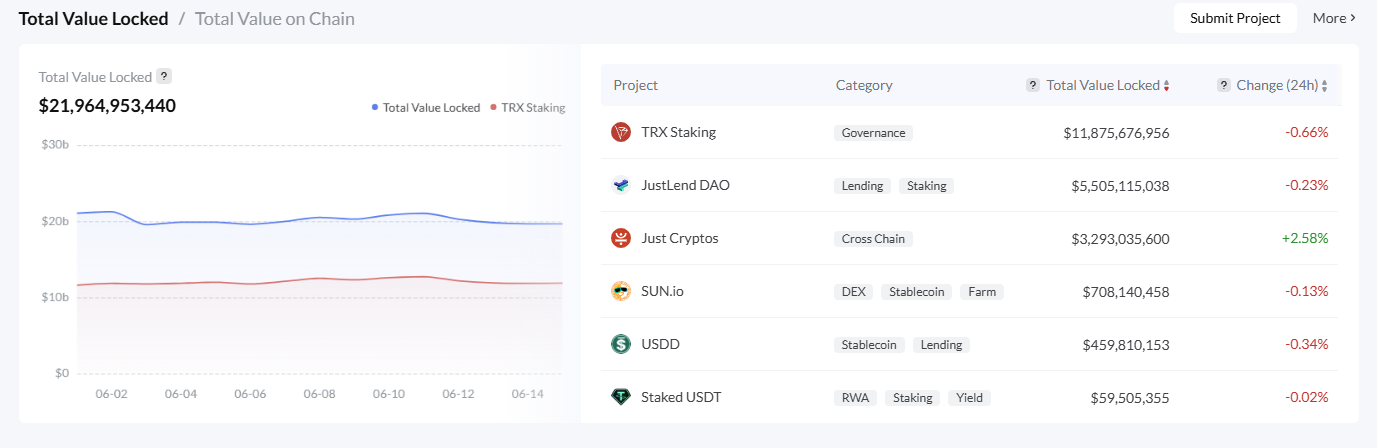Sort table by Total Value Locked arrows

click(x=1166, y=86)
